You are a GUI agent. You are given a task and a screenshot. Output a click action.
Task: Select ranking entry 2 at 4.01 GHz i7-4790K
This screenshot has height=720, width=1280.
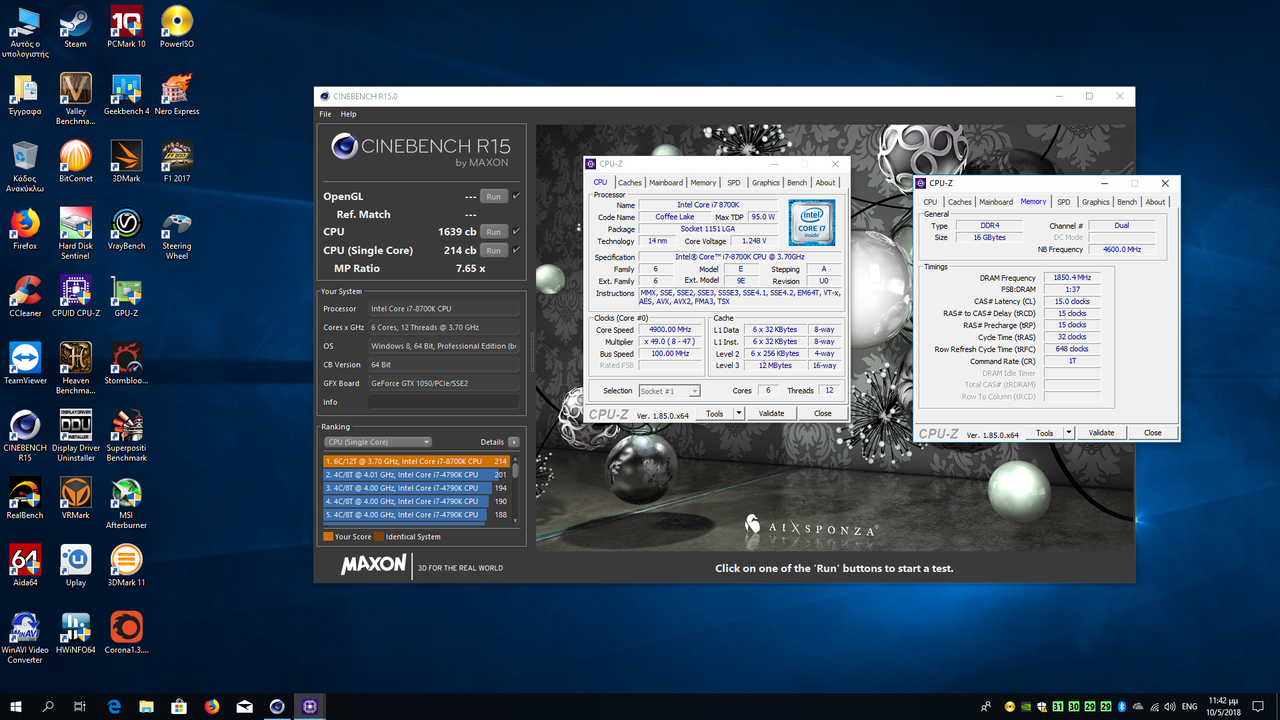pyautogui.click(x=416, y=475)
